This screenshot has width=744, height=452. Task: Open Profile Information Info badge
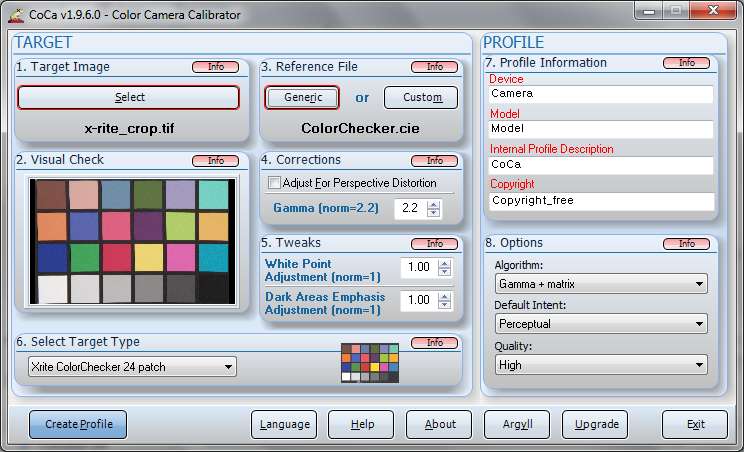pyautogui.click(x=687, y=63)
